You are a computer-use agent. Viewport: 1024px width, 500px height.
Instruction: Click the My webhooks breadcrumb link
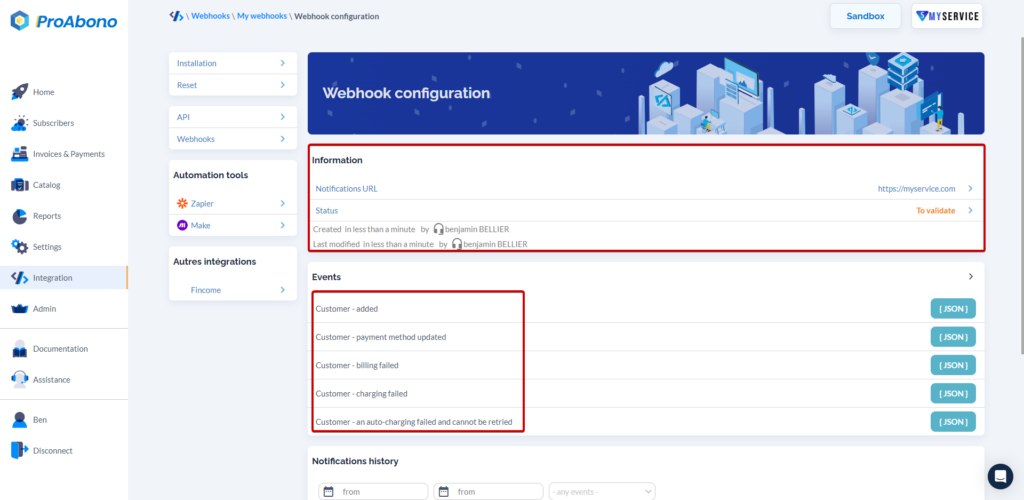click(262, 16)
